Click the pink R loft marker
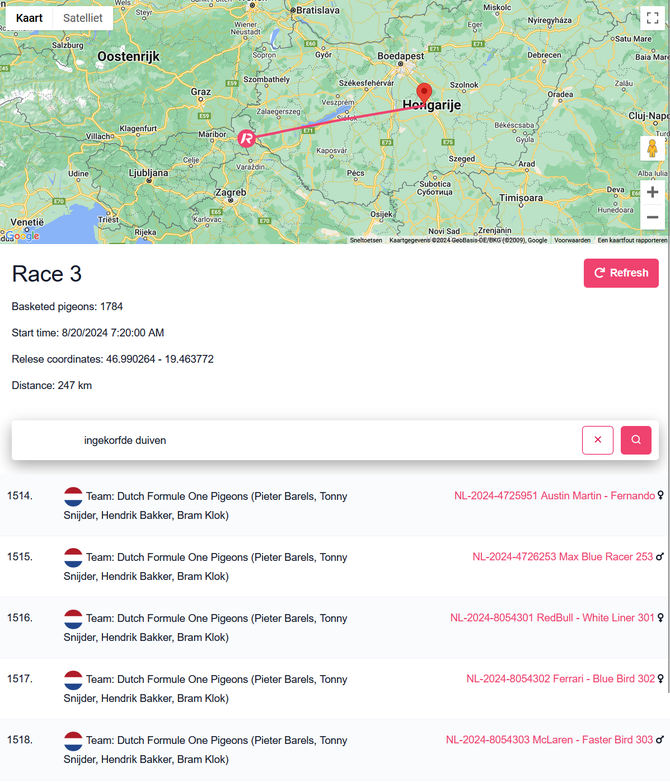The height and width of the screenshot is (782, 670). click(x=246, y=138)
